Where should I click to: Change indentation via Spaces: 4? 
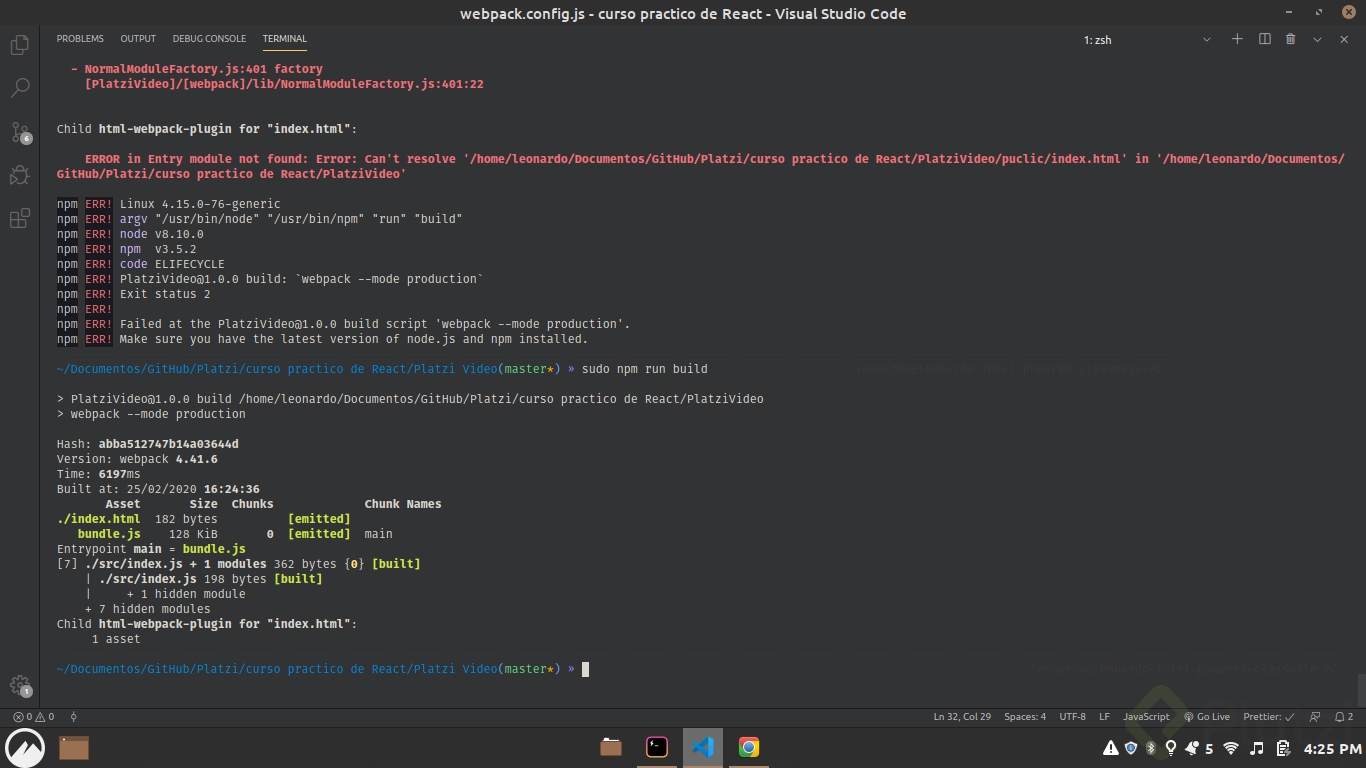(x=1025, y=717)
